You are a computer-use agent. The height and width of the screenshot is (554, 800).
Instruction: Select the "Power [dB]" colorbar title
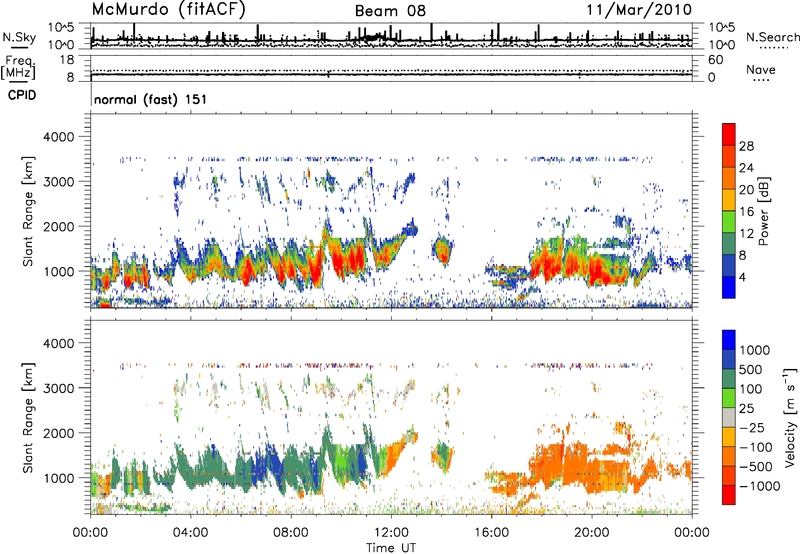point(764,211)
